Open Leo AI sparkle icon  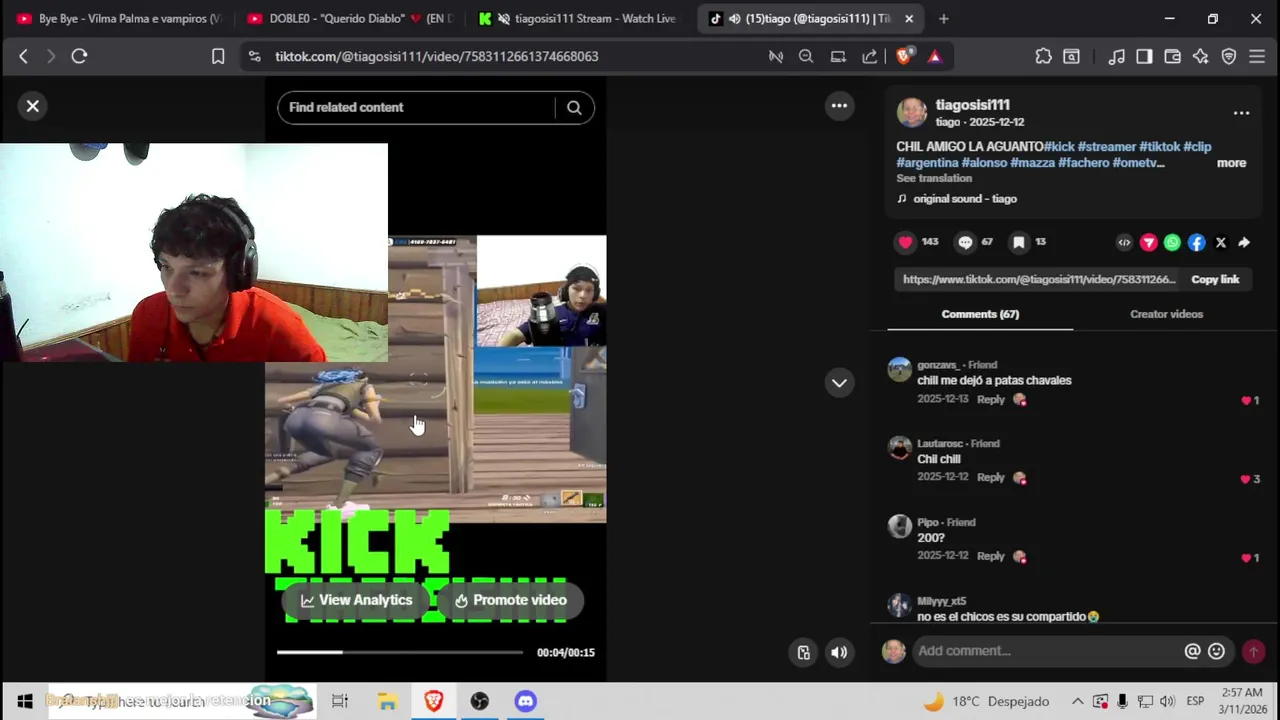click(x=1200, y=57)
